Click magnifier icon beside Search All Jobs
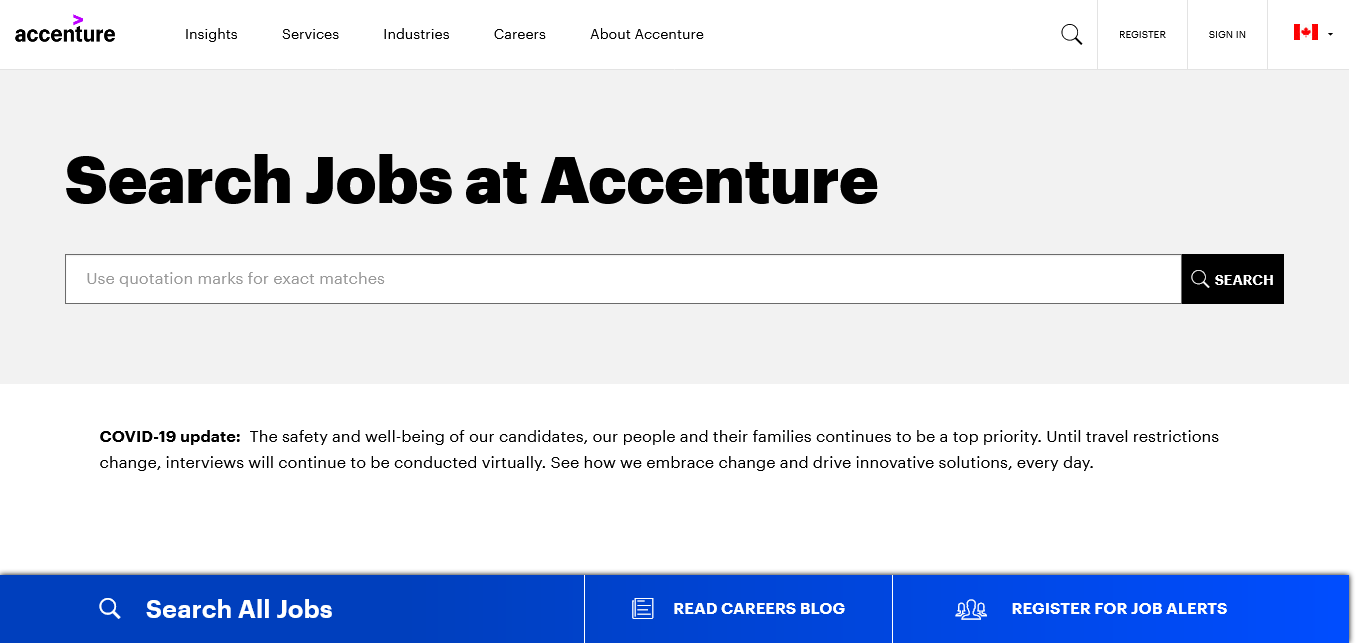 (x=110, y=609)
